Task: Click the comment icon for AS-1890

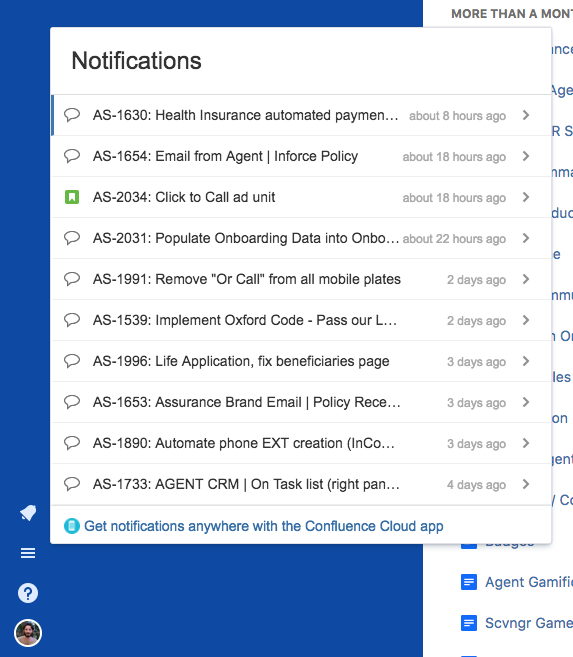Action: click(x=72, y=443)
